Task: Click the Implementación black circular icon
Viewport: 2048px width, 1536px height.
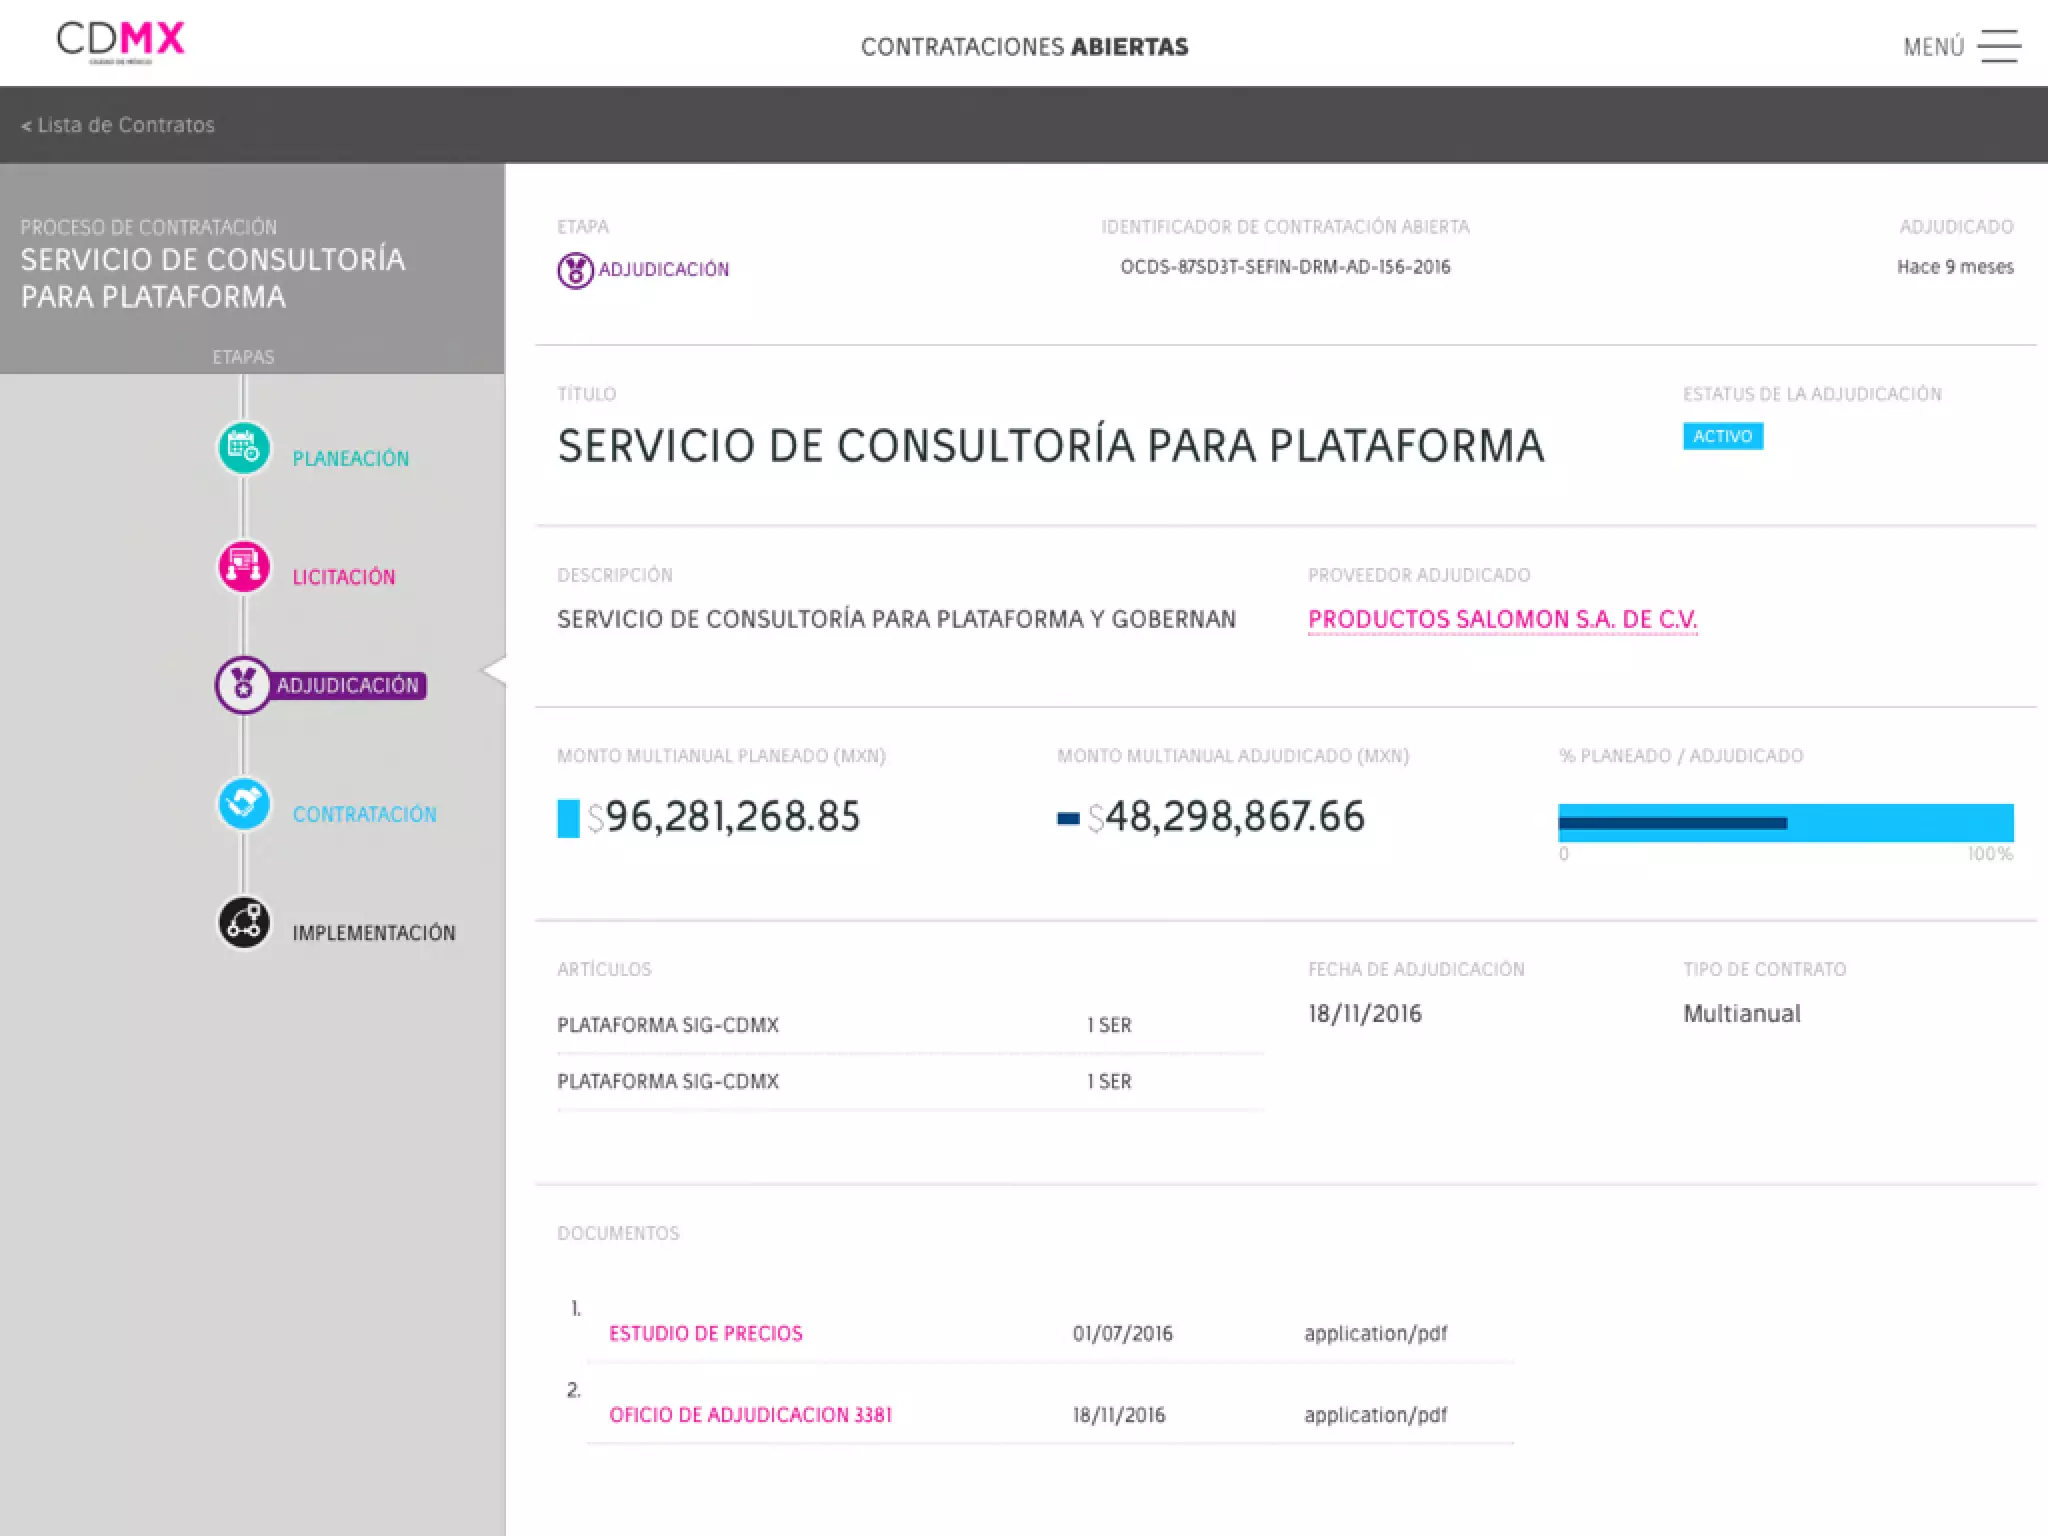Action: point(244,922)
